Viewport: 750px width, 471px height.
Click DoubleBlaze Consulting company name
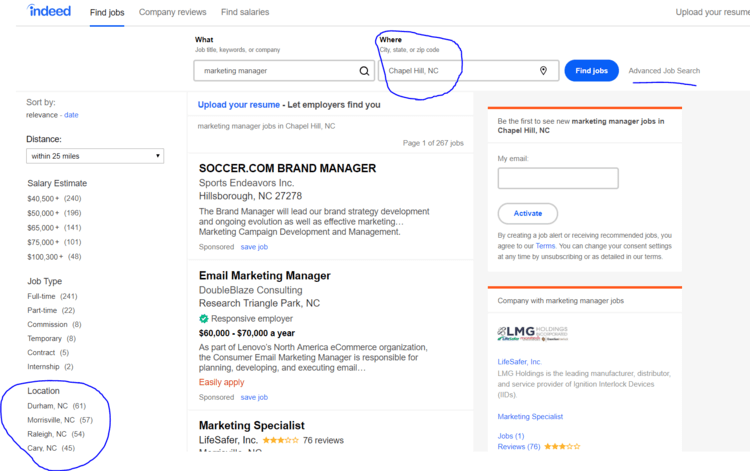click(251, 290)
